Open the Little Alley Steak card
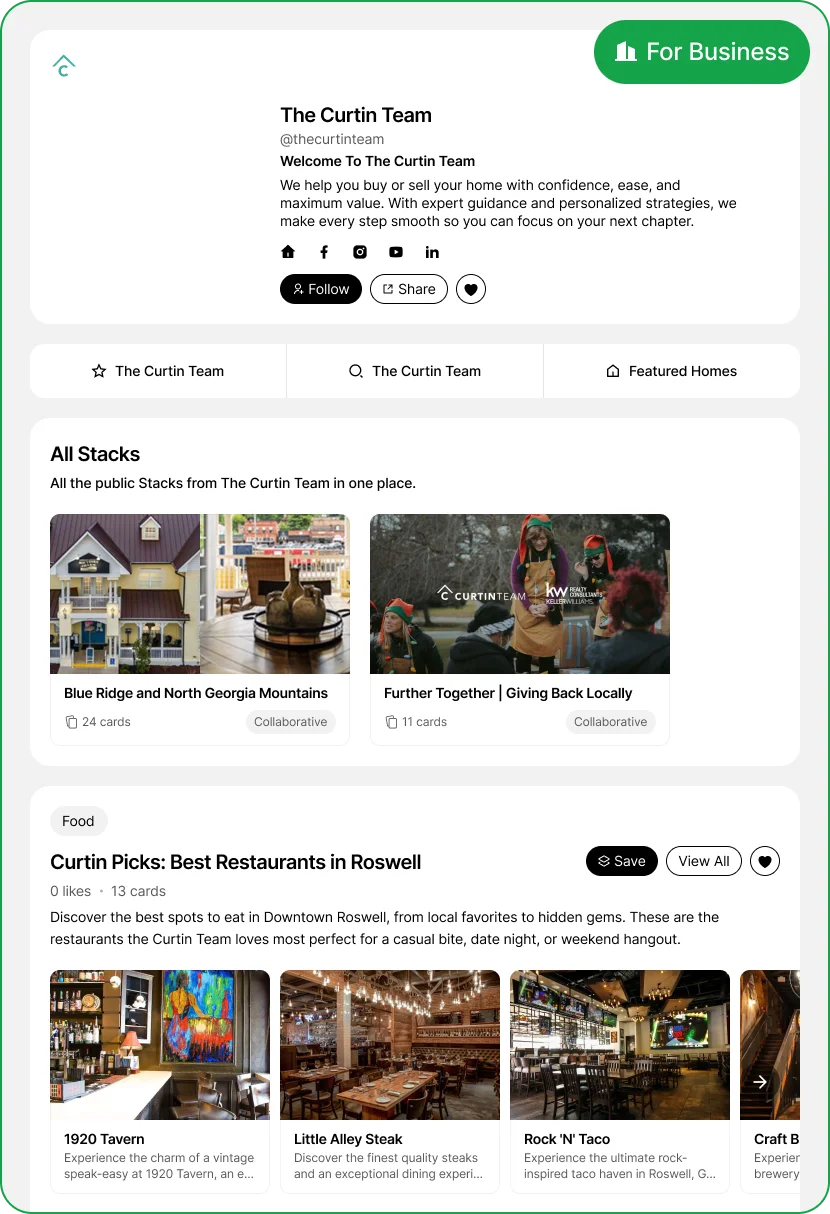This screenshot has width=830, height=1214. tap(390, 1082)
